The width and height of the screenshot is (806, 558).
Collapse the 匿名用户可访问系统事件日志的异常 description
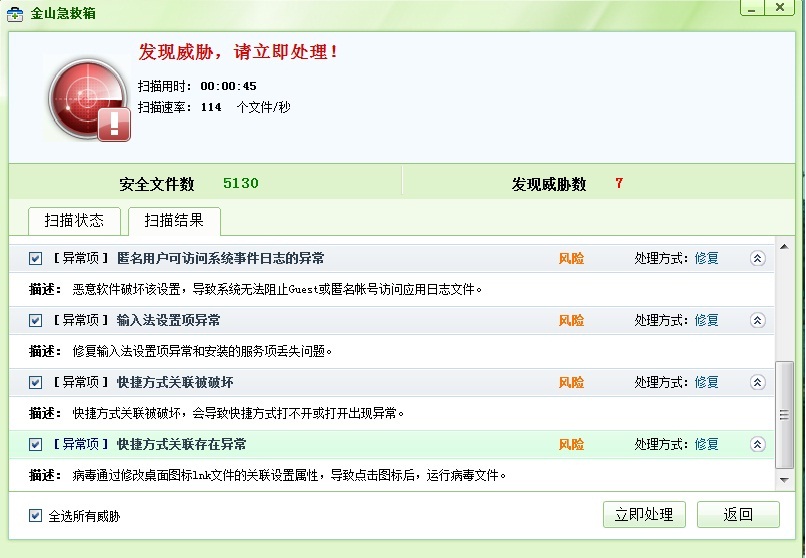[757, 258]
